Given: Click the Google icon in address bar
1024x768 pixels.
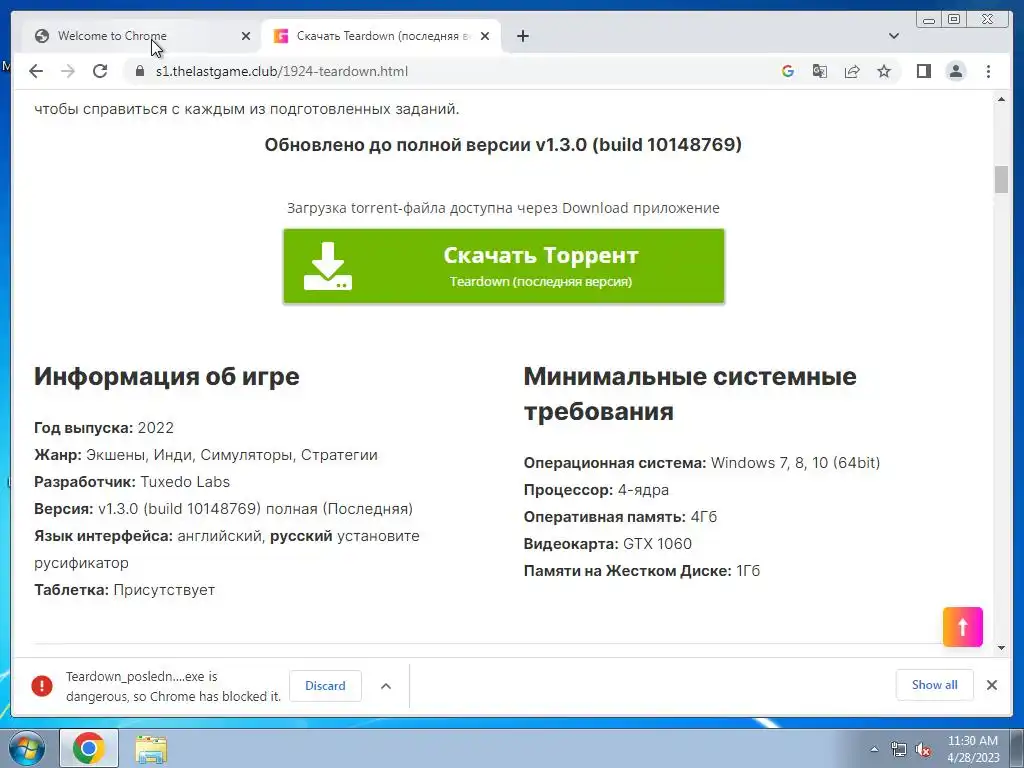Looking at the screenshot, I should coord(788,71).
